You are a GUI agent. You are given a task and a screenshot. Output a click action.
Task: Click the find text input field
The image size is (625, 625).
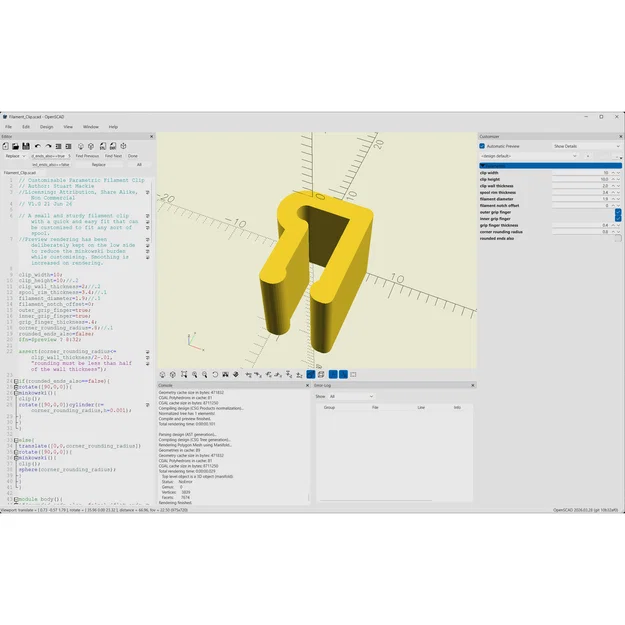[51, 156]
